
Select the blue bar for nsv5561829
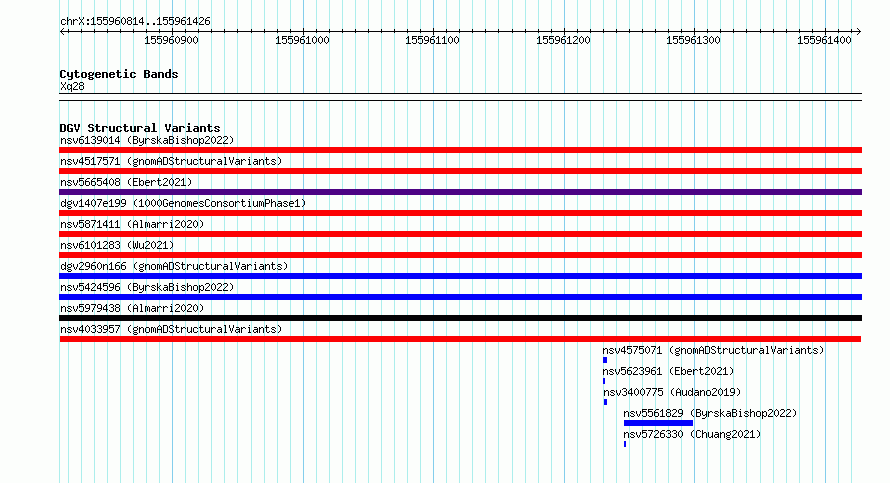tap(658, 423)
